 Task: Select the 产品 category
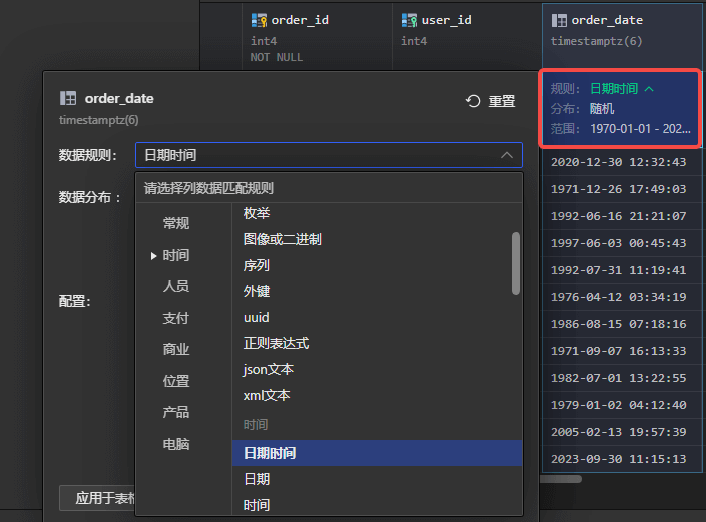pos(176,412)
